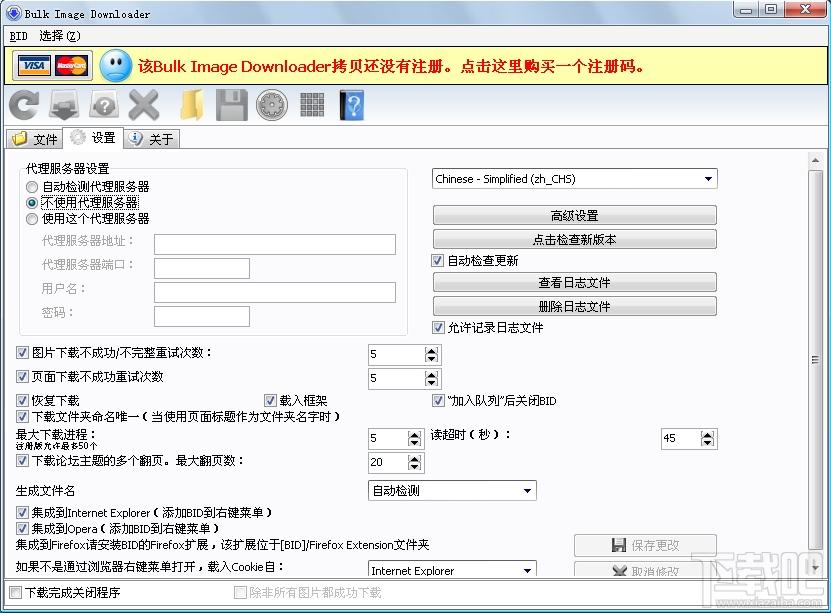
Task: Click the 用户名 input field
Action: click(x=275, y=292)
